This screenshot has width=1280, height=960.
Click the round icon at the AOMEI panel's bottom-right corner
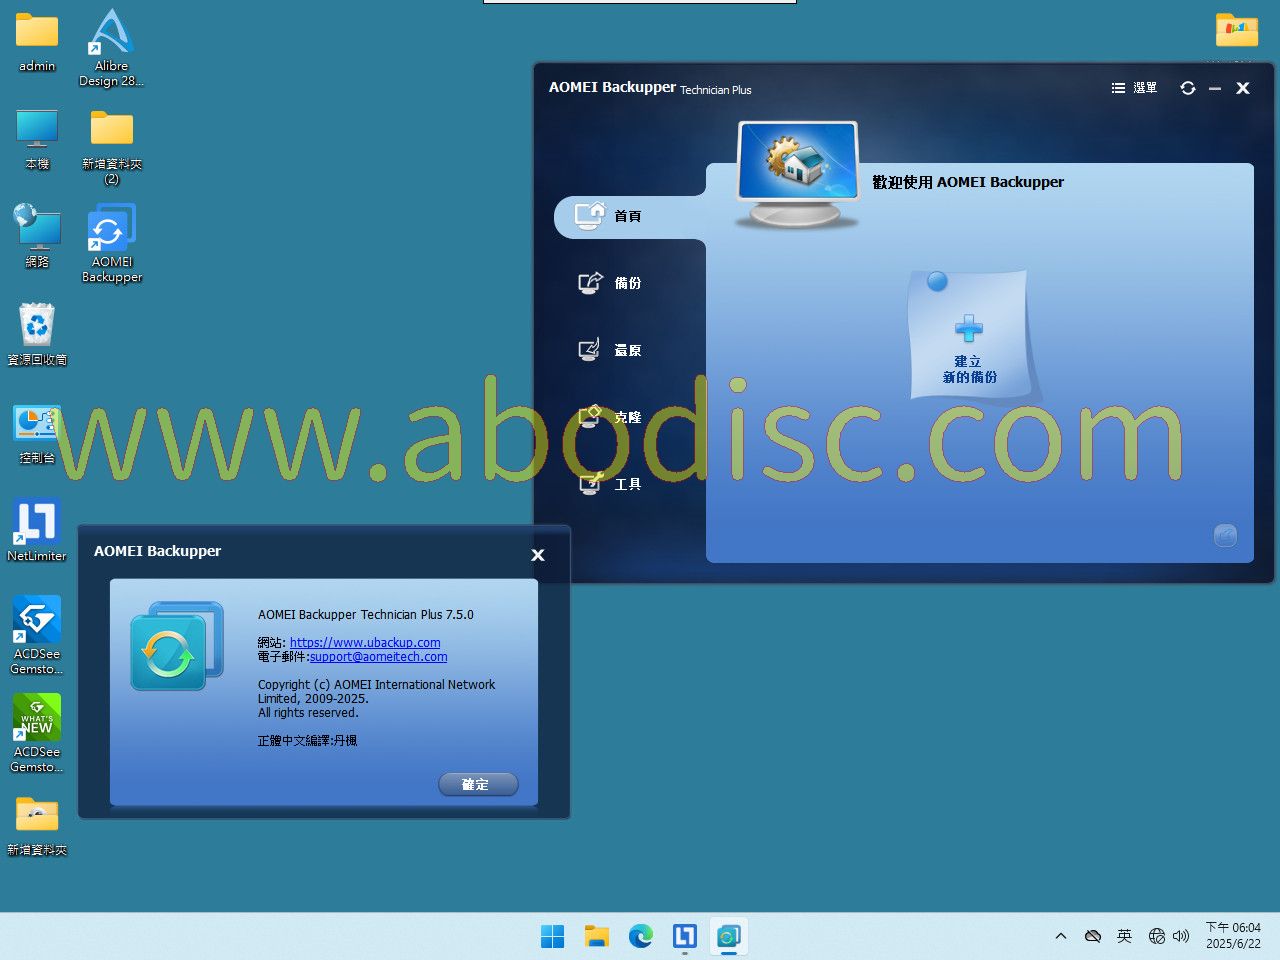[x=1225, y=536]
